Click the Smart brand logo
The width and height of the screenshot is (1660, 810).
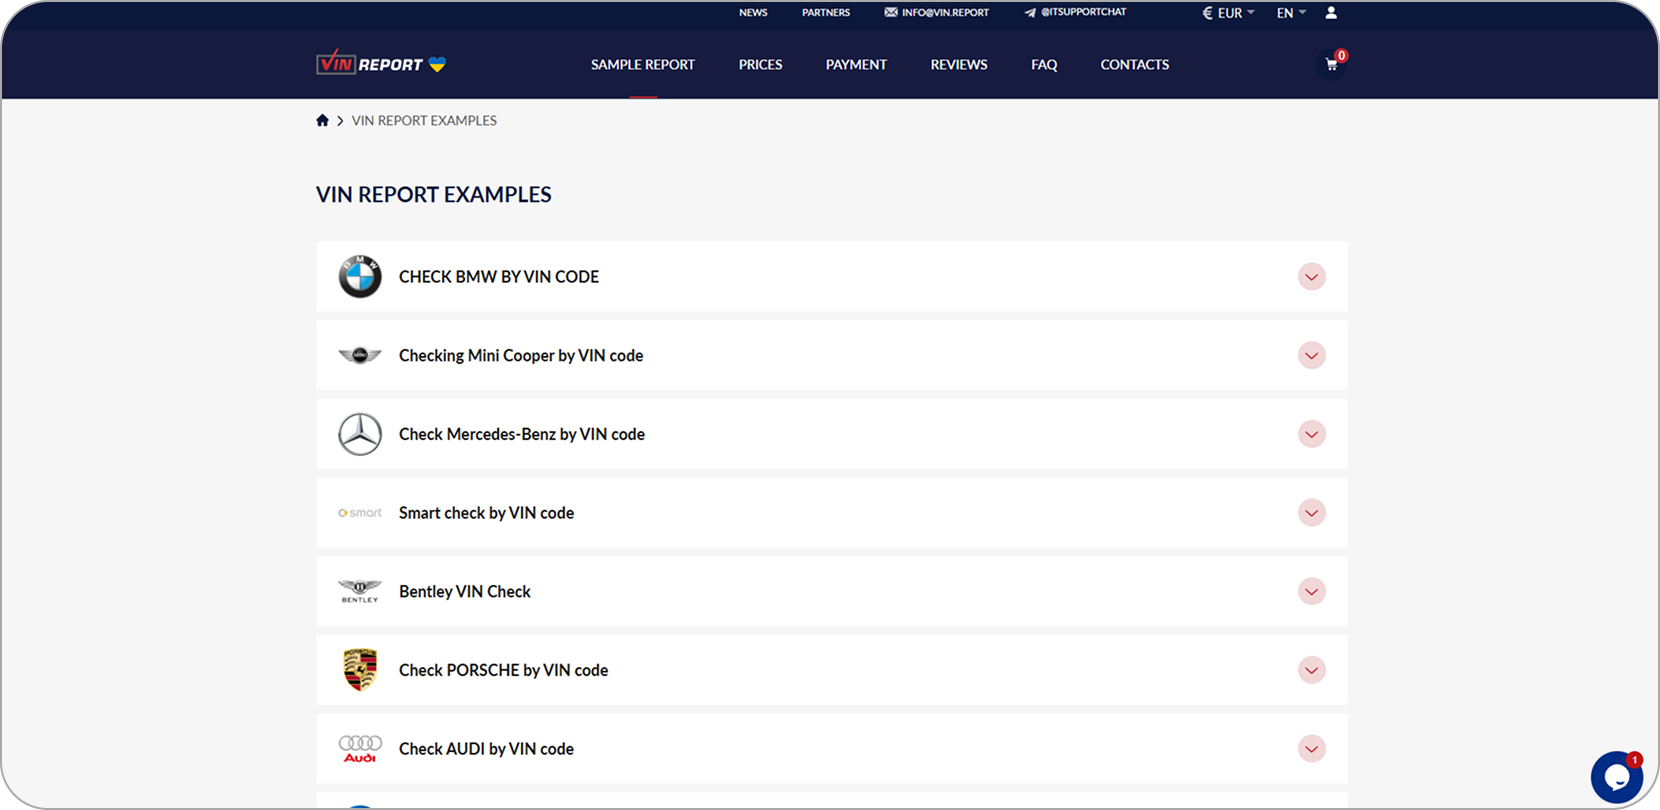pyautogui.click(x=360, y=513)
